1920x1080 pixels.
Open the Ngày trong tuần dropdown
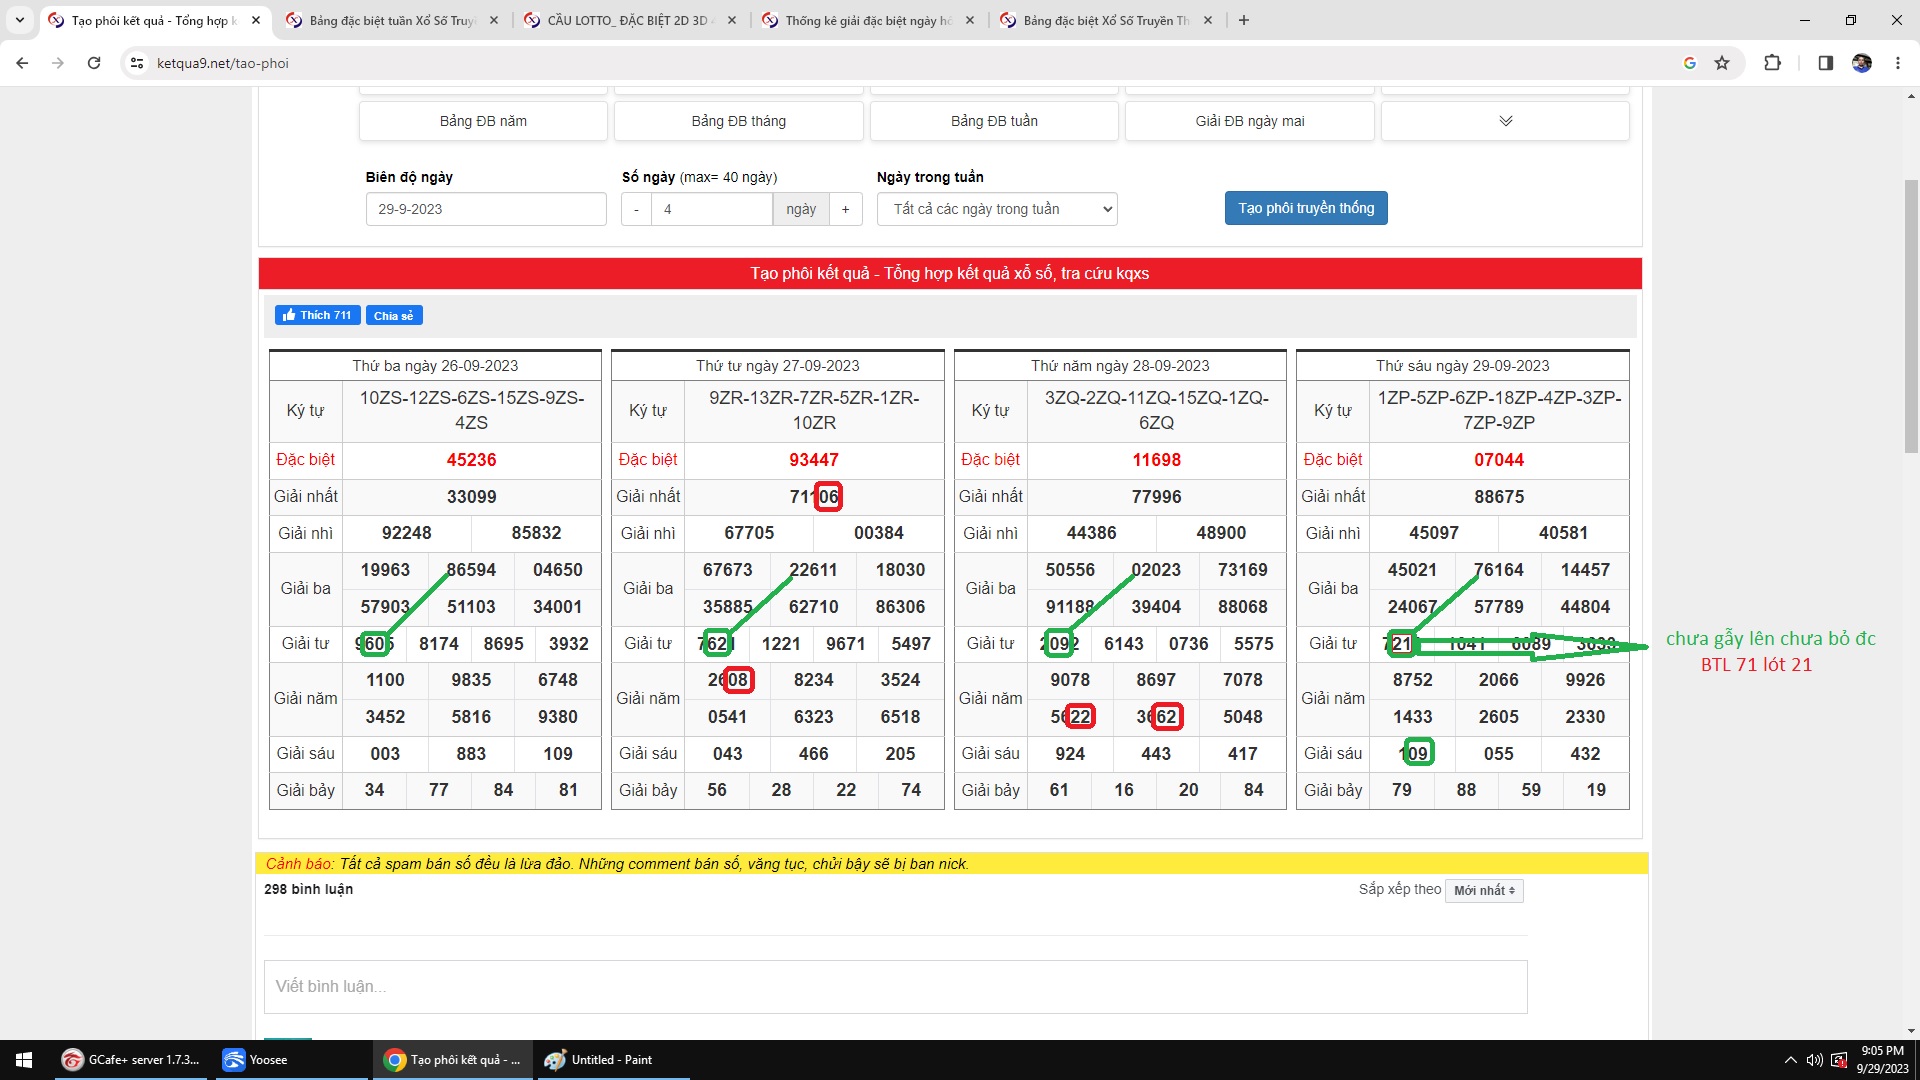[996, 209]
